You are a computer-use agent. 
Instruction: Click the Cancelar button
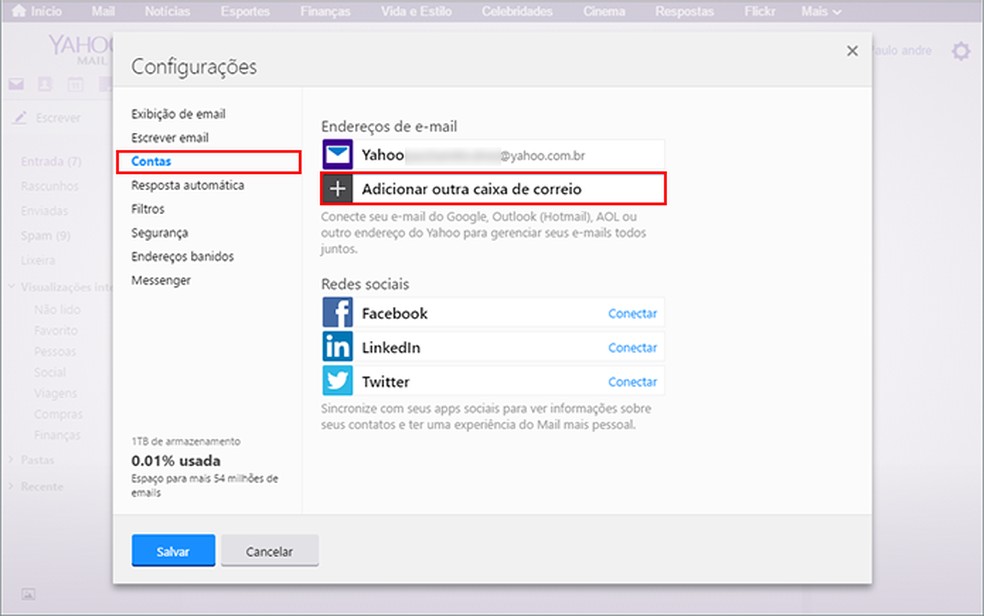[269, 551]
